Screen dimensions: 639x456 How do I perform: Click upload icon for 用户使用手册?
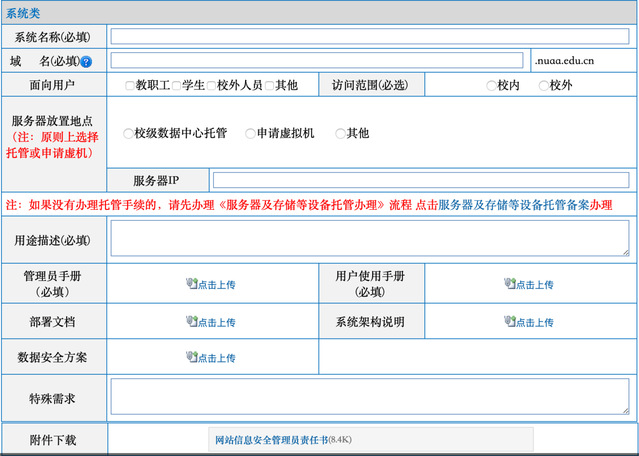(x=510, y=284)
